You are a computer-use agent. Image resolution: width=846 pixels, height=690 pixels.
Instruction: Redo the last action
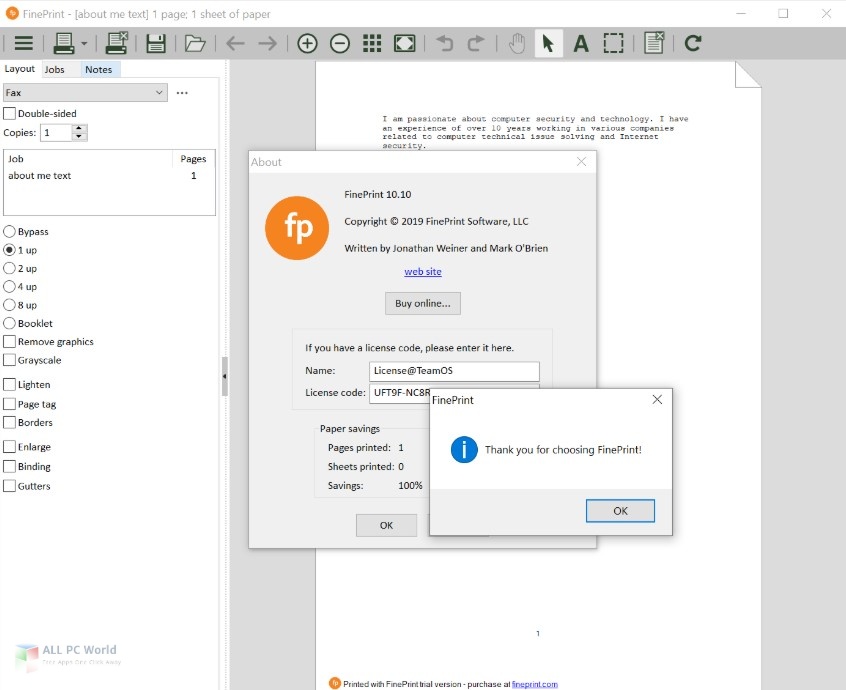point(476,43)
